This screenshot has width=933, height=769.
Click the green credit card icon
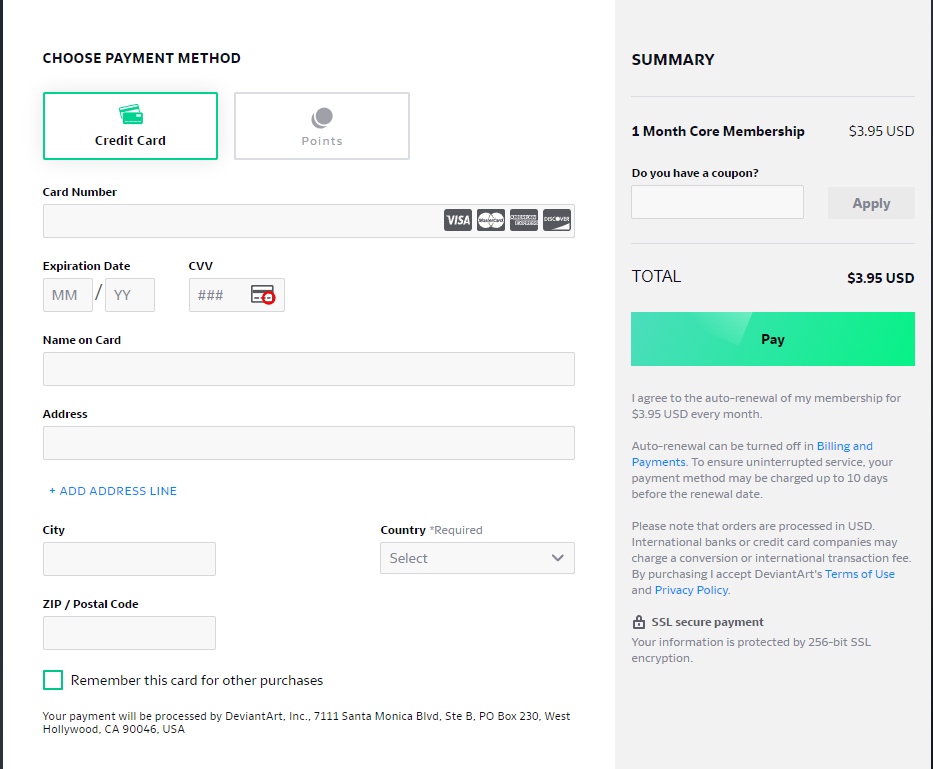click(x=131, y=114)
